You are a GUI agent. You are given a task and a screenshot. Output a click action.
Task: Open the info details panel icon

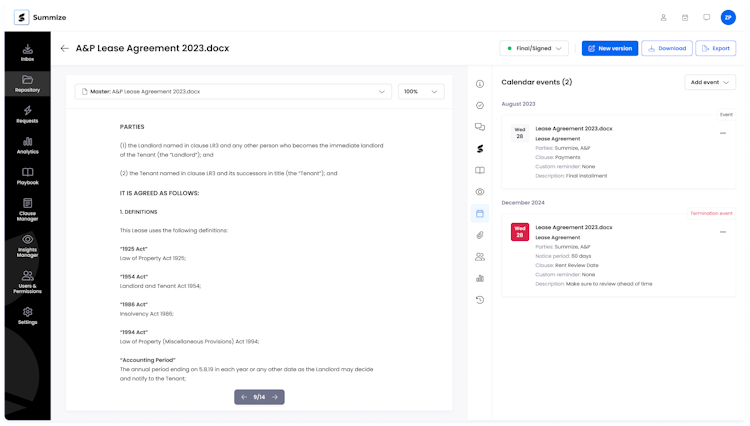coord(480,84)
